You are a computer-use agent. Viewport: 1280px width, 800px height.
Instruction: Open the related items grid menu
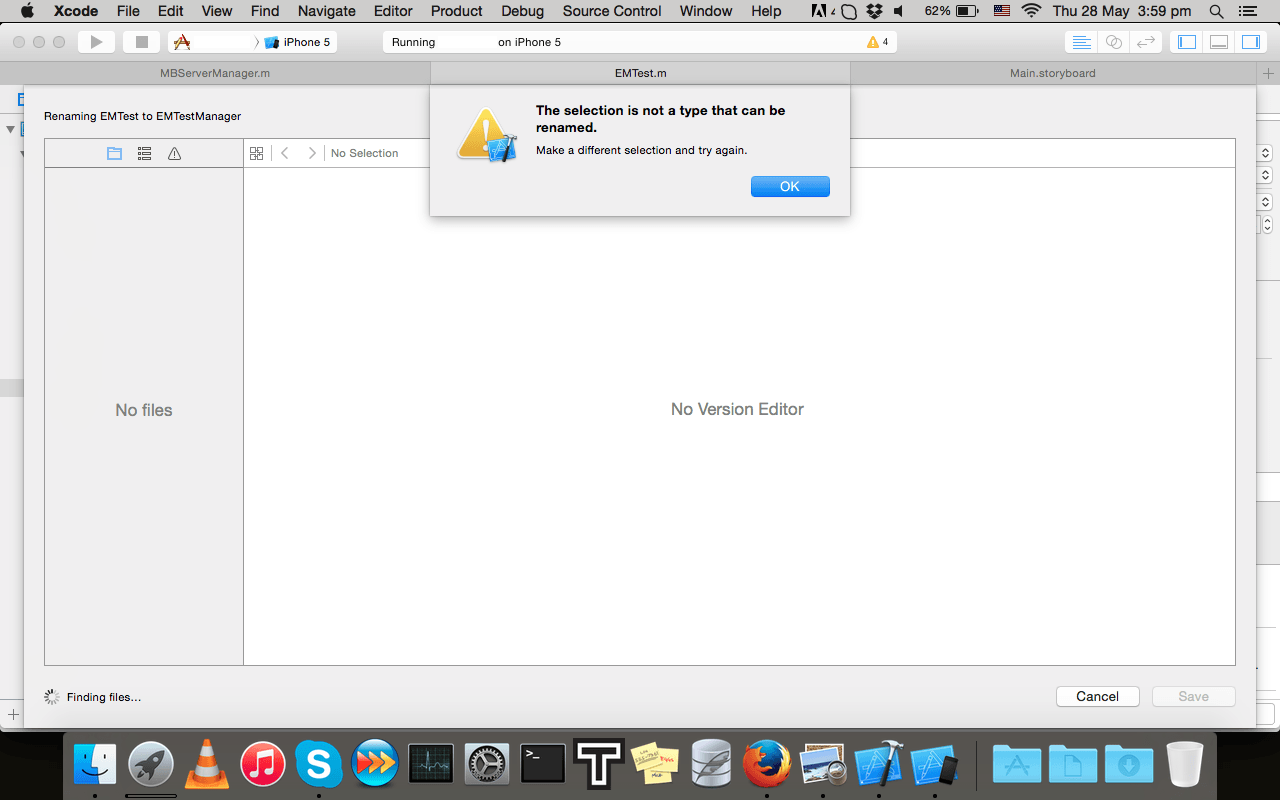point(256,153)
